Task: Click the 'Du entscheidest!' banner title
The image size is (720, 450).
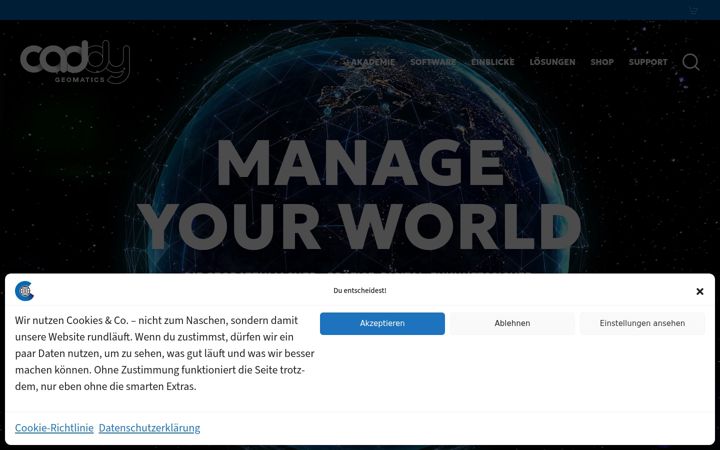Action: 360,291
